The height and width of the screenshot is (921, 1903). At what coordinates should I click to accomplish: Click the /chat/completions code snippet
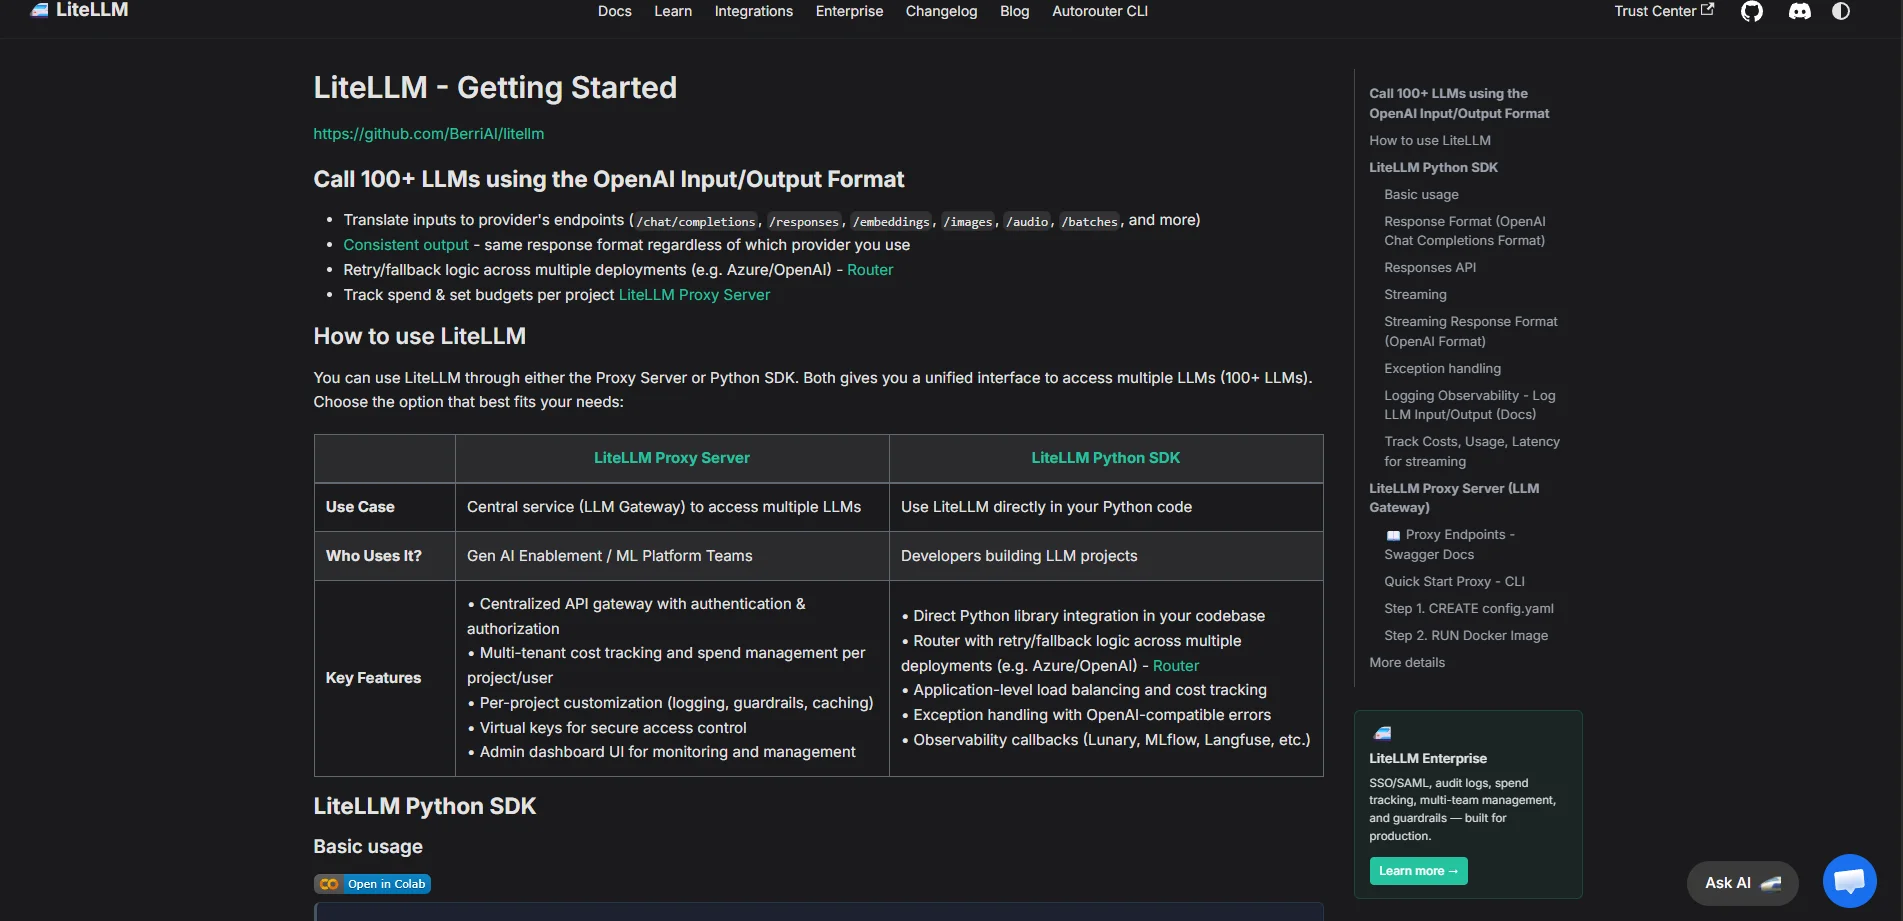point(697,222)
